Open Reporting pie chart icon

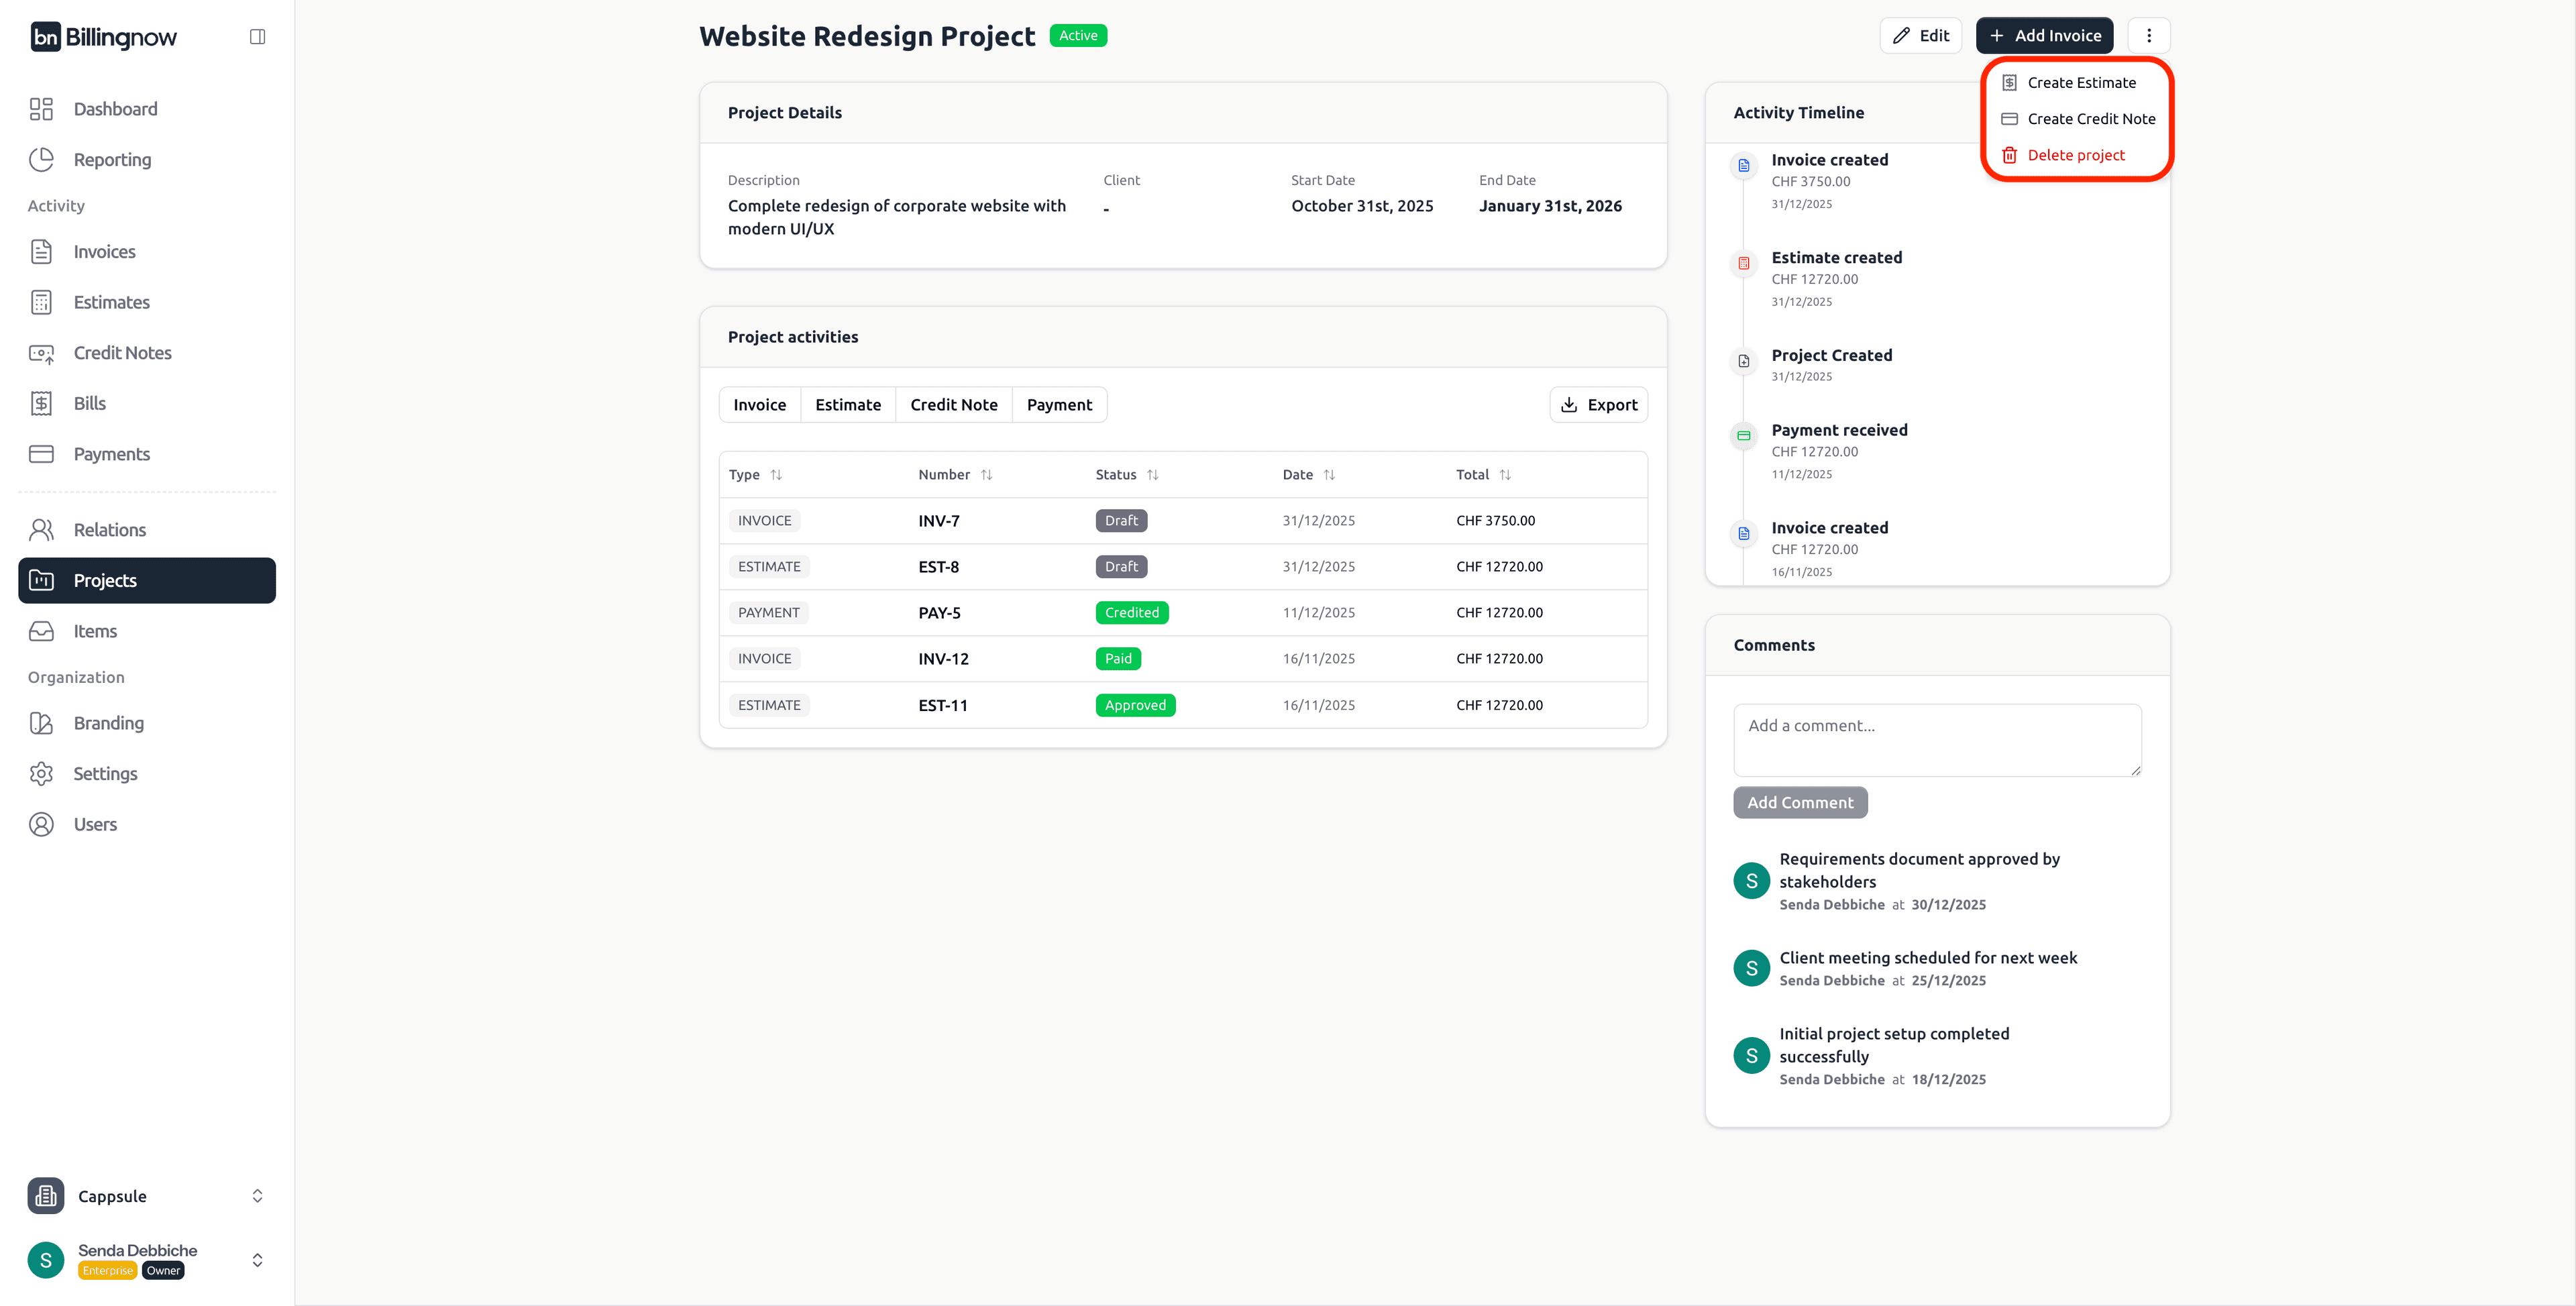tap(41, 160)
